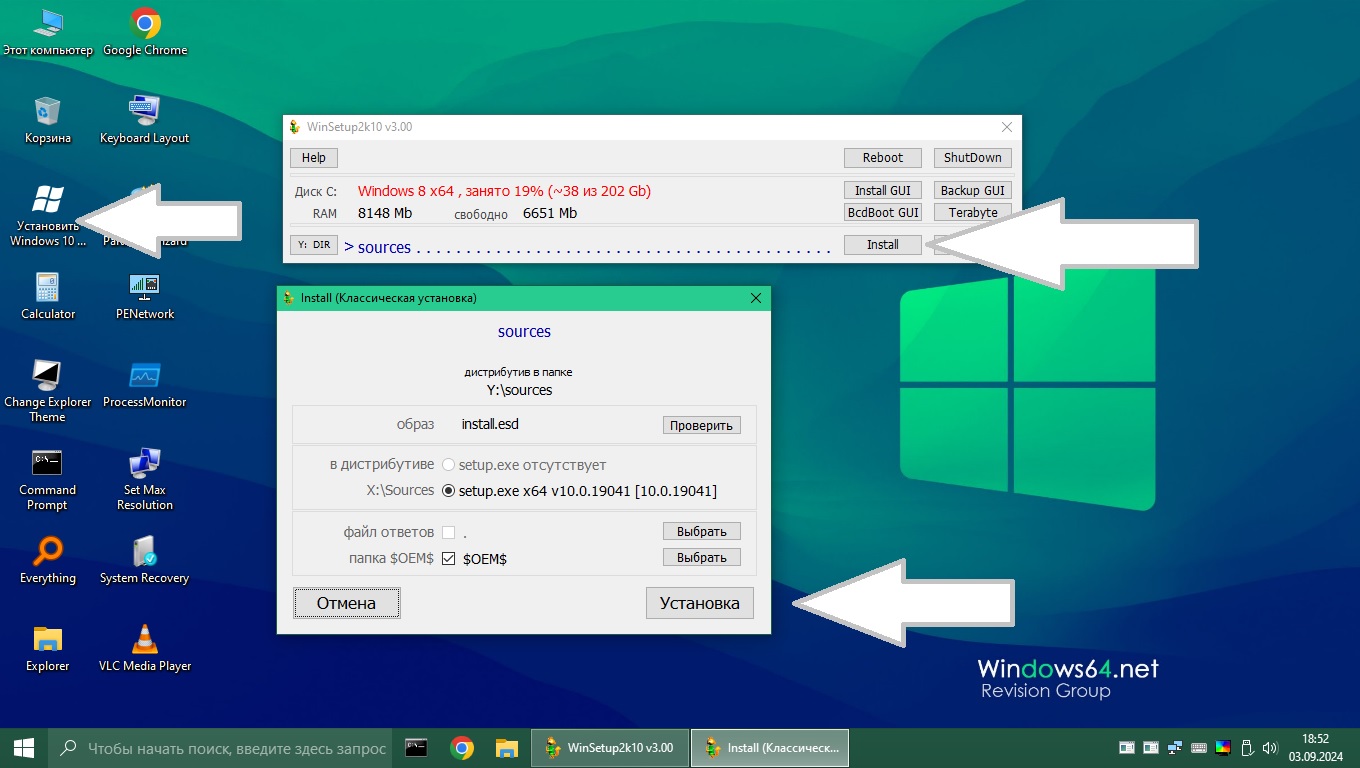Click the taskbar search input field

[220, 747]
